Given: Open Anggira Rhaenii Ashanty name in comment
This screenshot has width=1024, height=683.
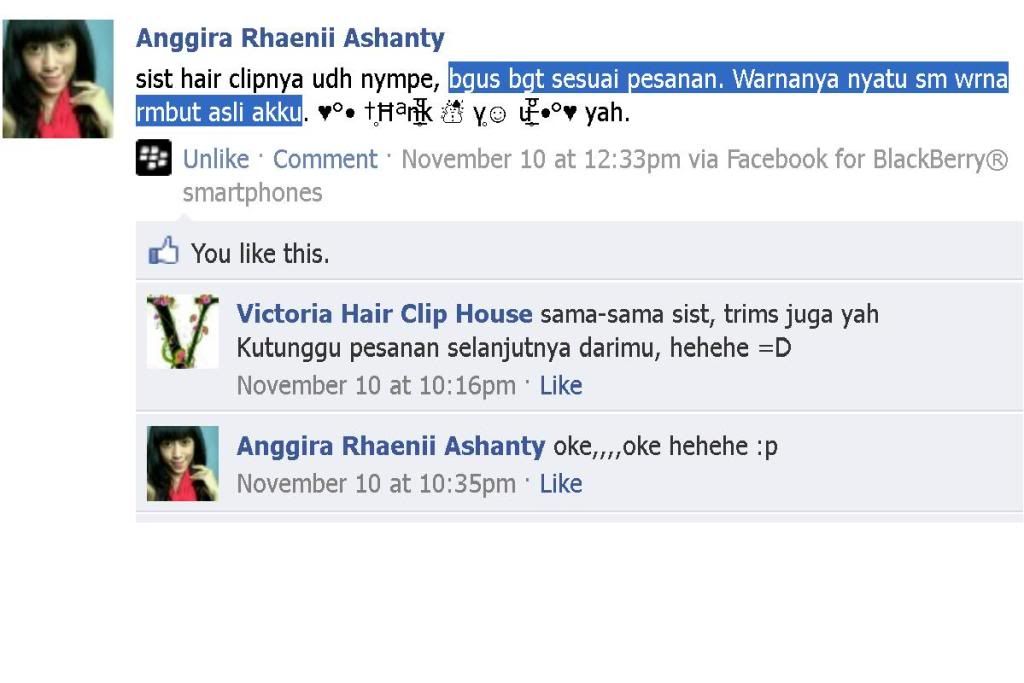Looking at the screenshot, I should click(391, 446).
